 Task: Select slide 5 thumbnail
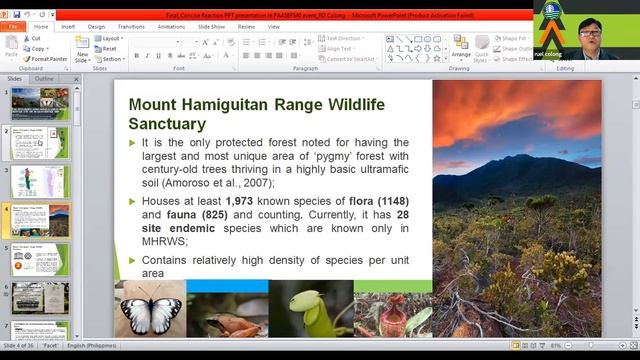pyautogui.click(x=40, y=260)
